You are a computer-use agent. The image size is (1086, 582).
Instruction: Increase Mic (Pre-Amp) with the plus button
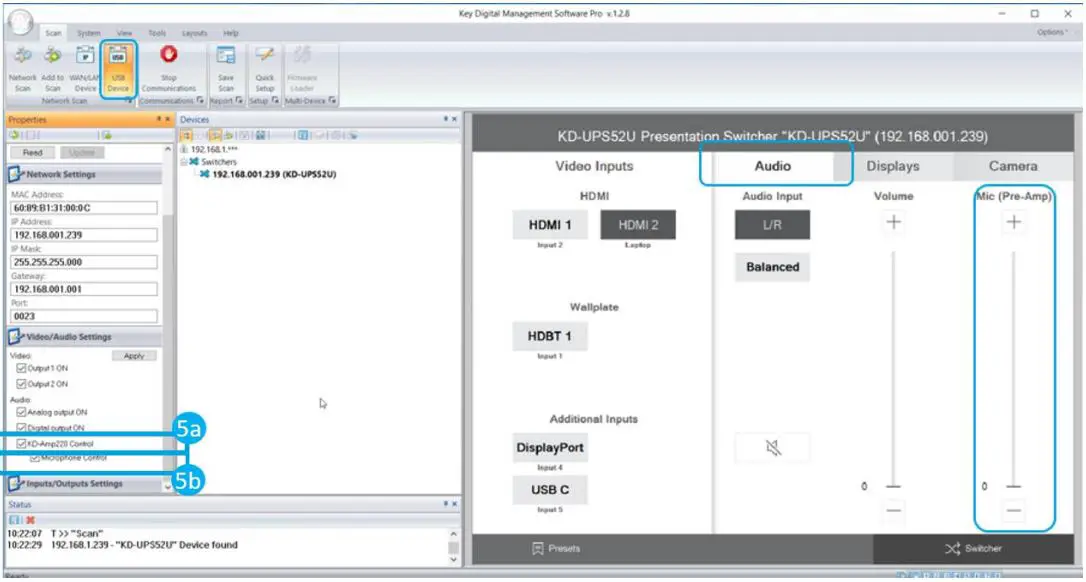(x=1013, y=222)
